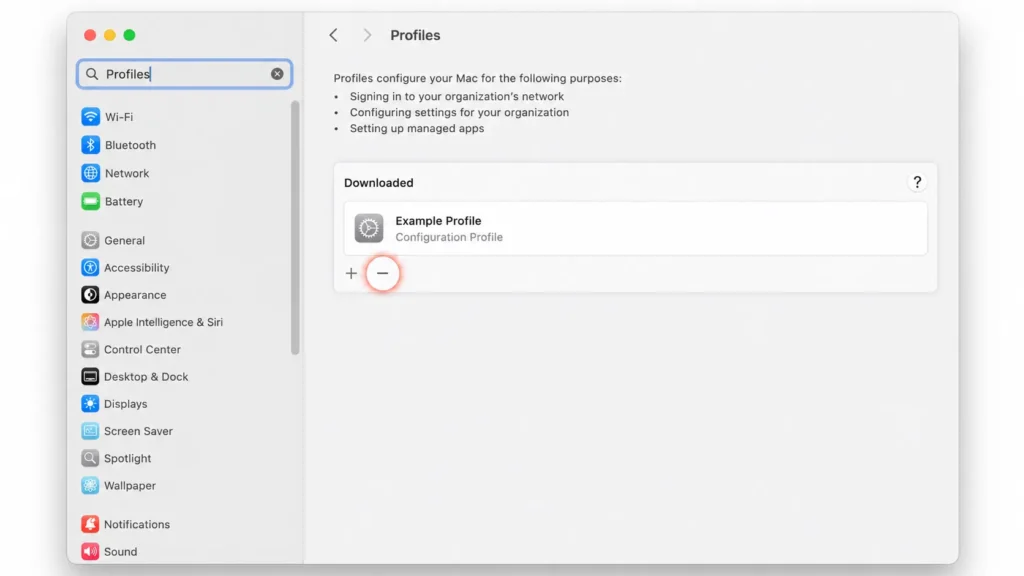Navigate forward with the right chevron
Image resolution: width=1024 pixels, height=576 pixels.
367,35
